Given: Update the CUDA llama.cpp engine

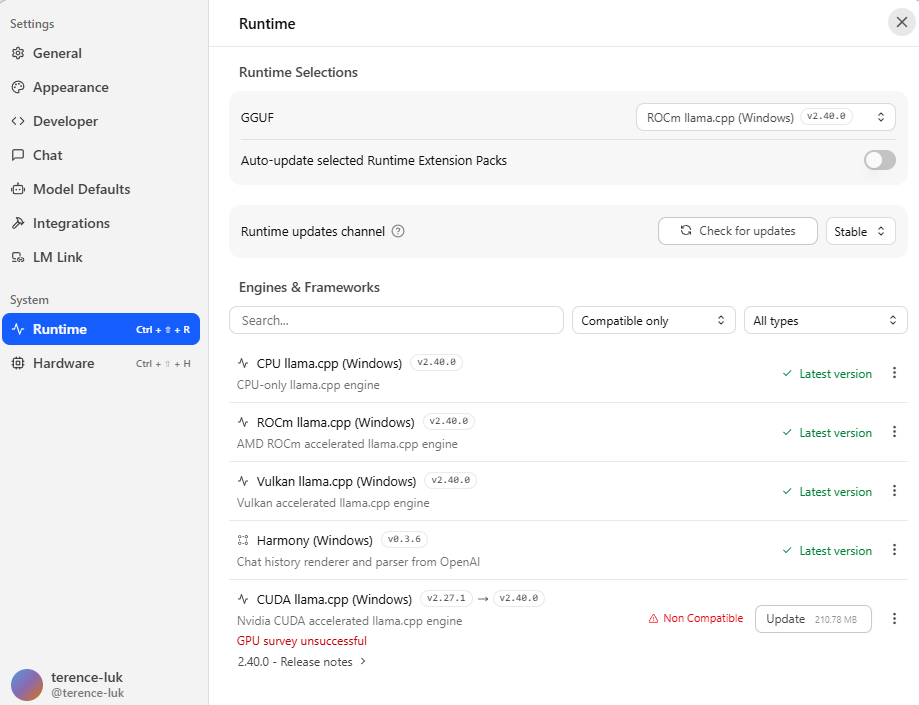Looking at the screenshot, I should 813,619.
